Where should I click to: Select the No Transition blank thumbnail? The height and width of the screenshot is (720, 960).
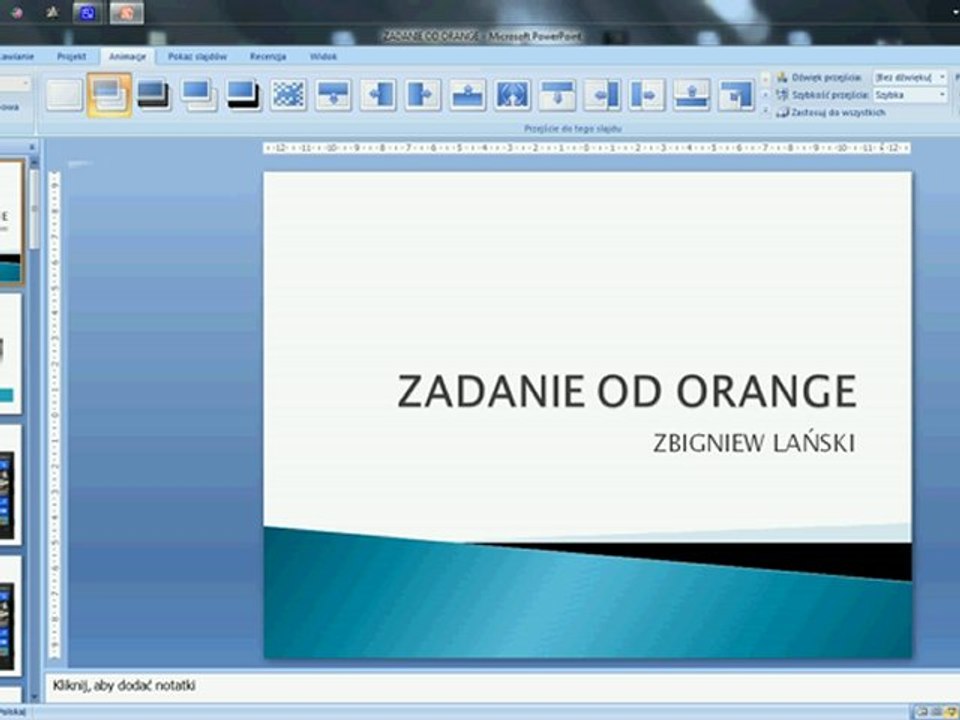[64, 95]
